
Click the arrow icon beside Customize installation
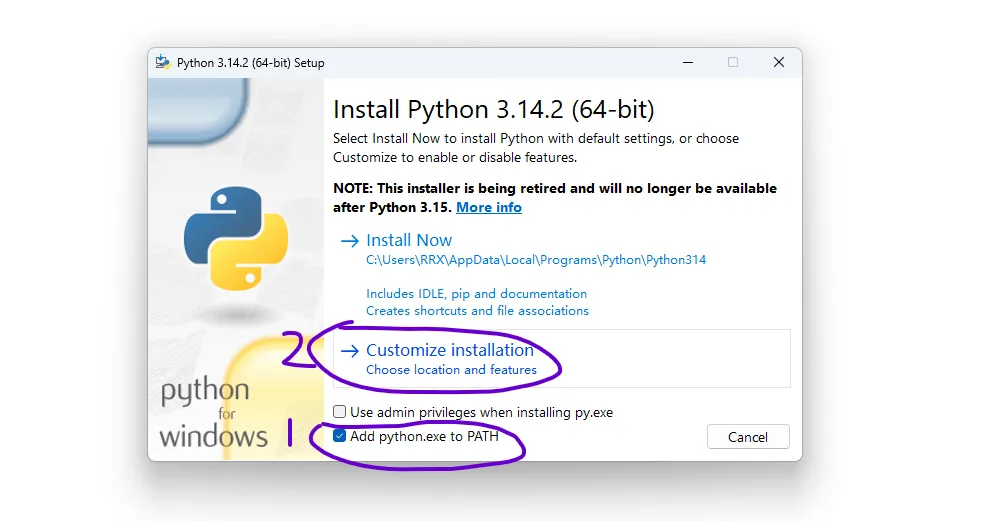pyautogui.click(x=349, y=351)
